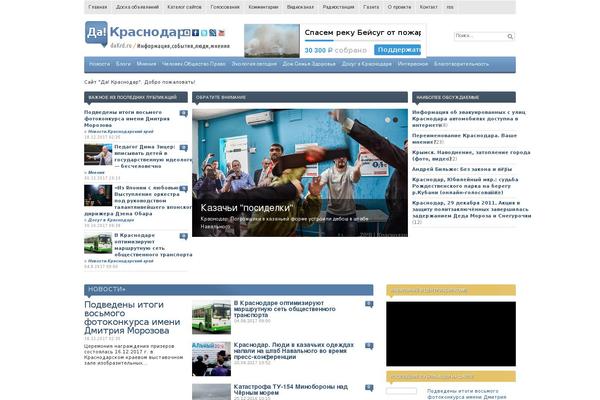600x400 pixels.
Task: Open Крымск. Наводнение, затопление города link
Action: (x=471, y=155)
